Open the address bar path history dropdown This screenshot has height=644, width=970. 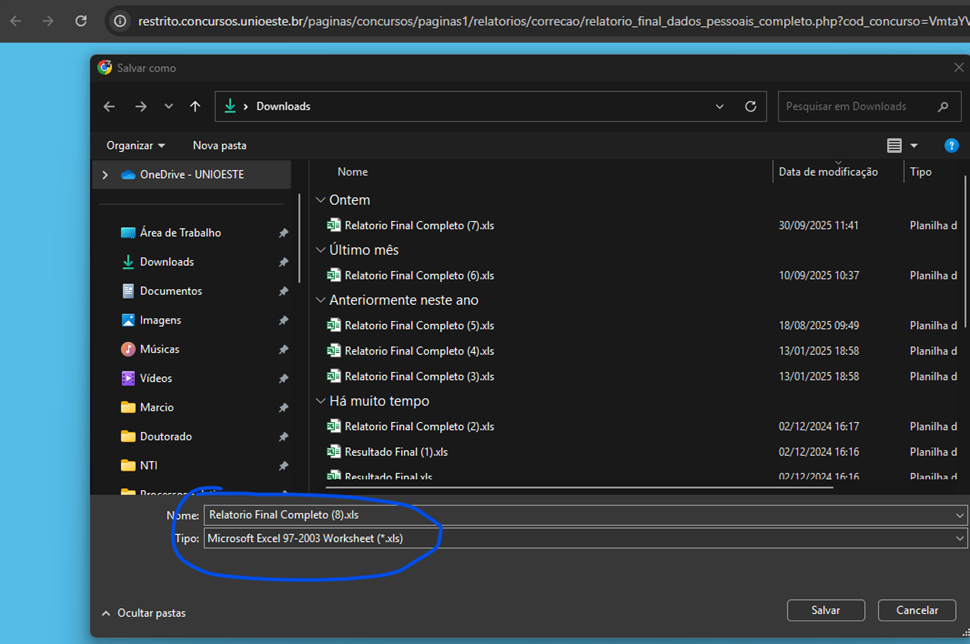pos(720,107)
